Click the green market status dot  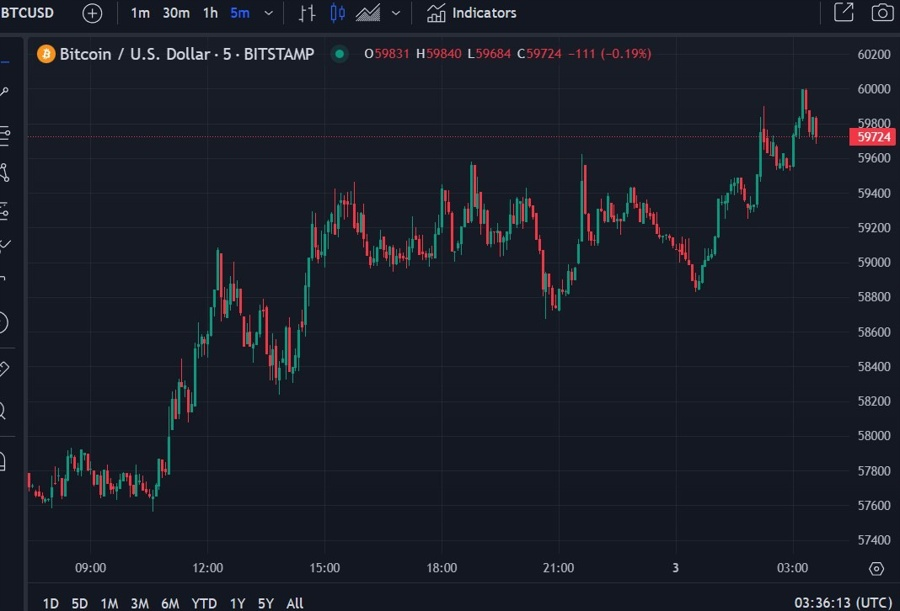339,54
